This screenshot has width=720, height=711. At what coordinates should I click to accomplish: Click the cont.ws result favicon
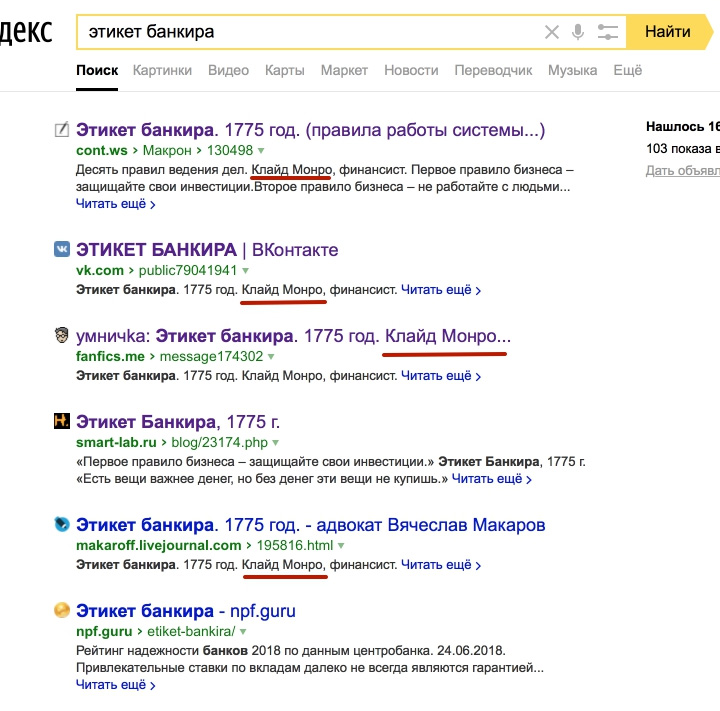pos(62,130)
